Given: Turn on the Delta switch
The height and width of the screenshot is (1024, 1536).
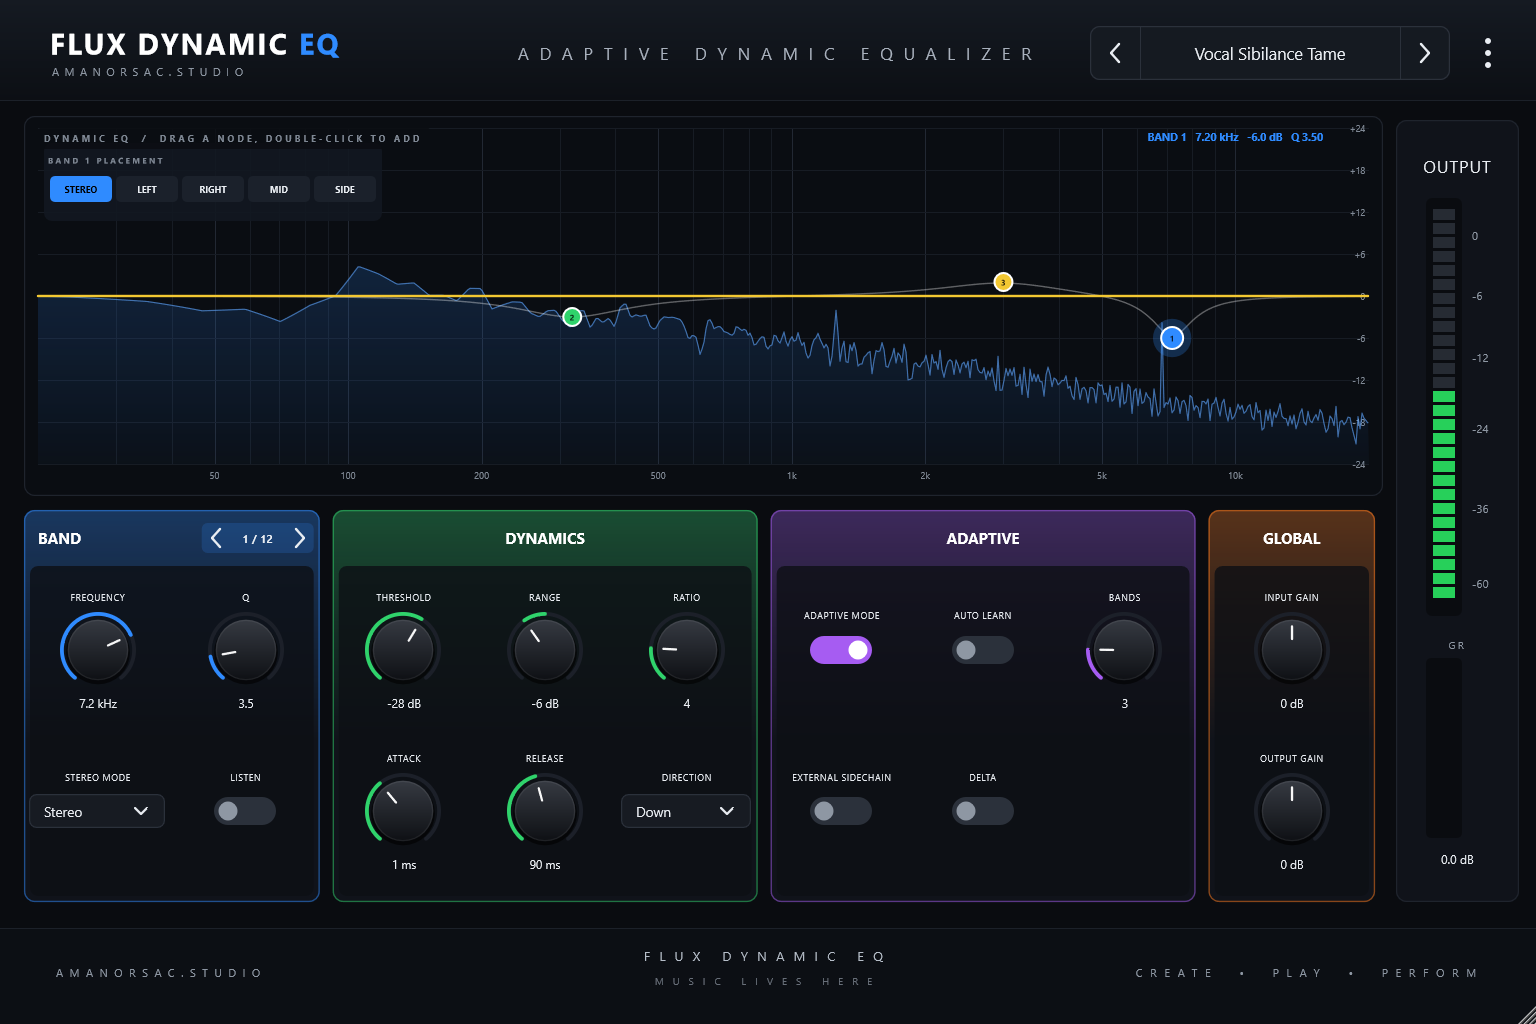Looking at the screenshot, I should pyautogui.click(x=983, y=811).
